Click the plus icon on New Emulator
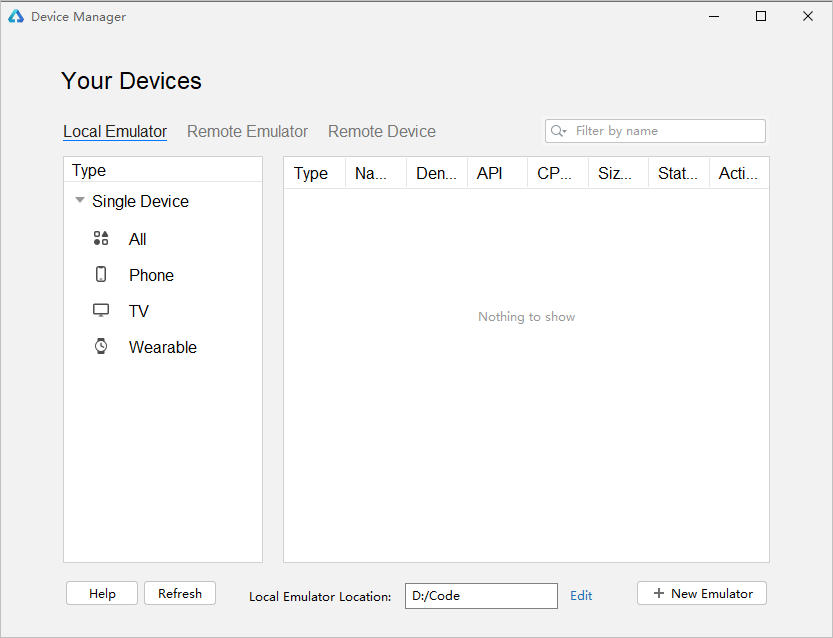Image resolution: width=833 pixels, height=638 pixels. [x=659, y=593]
